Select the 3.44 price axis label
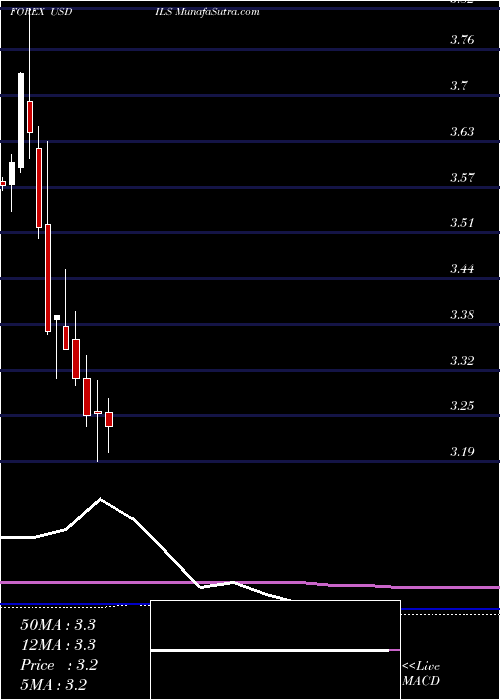 pyautogui.click(x=462, y=269)
